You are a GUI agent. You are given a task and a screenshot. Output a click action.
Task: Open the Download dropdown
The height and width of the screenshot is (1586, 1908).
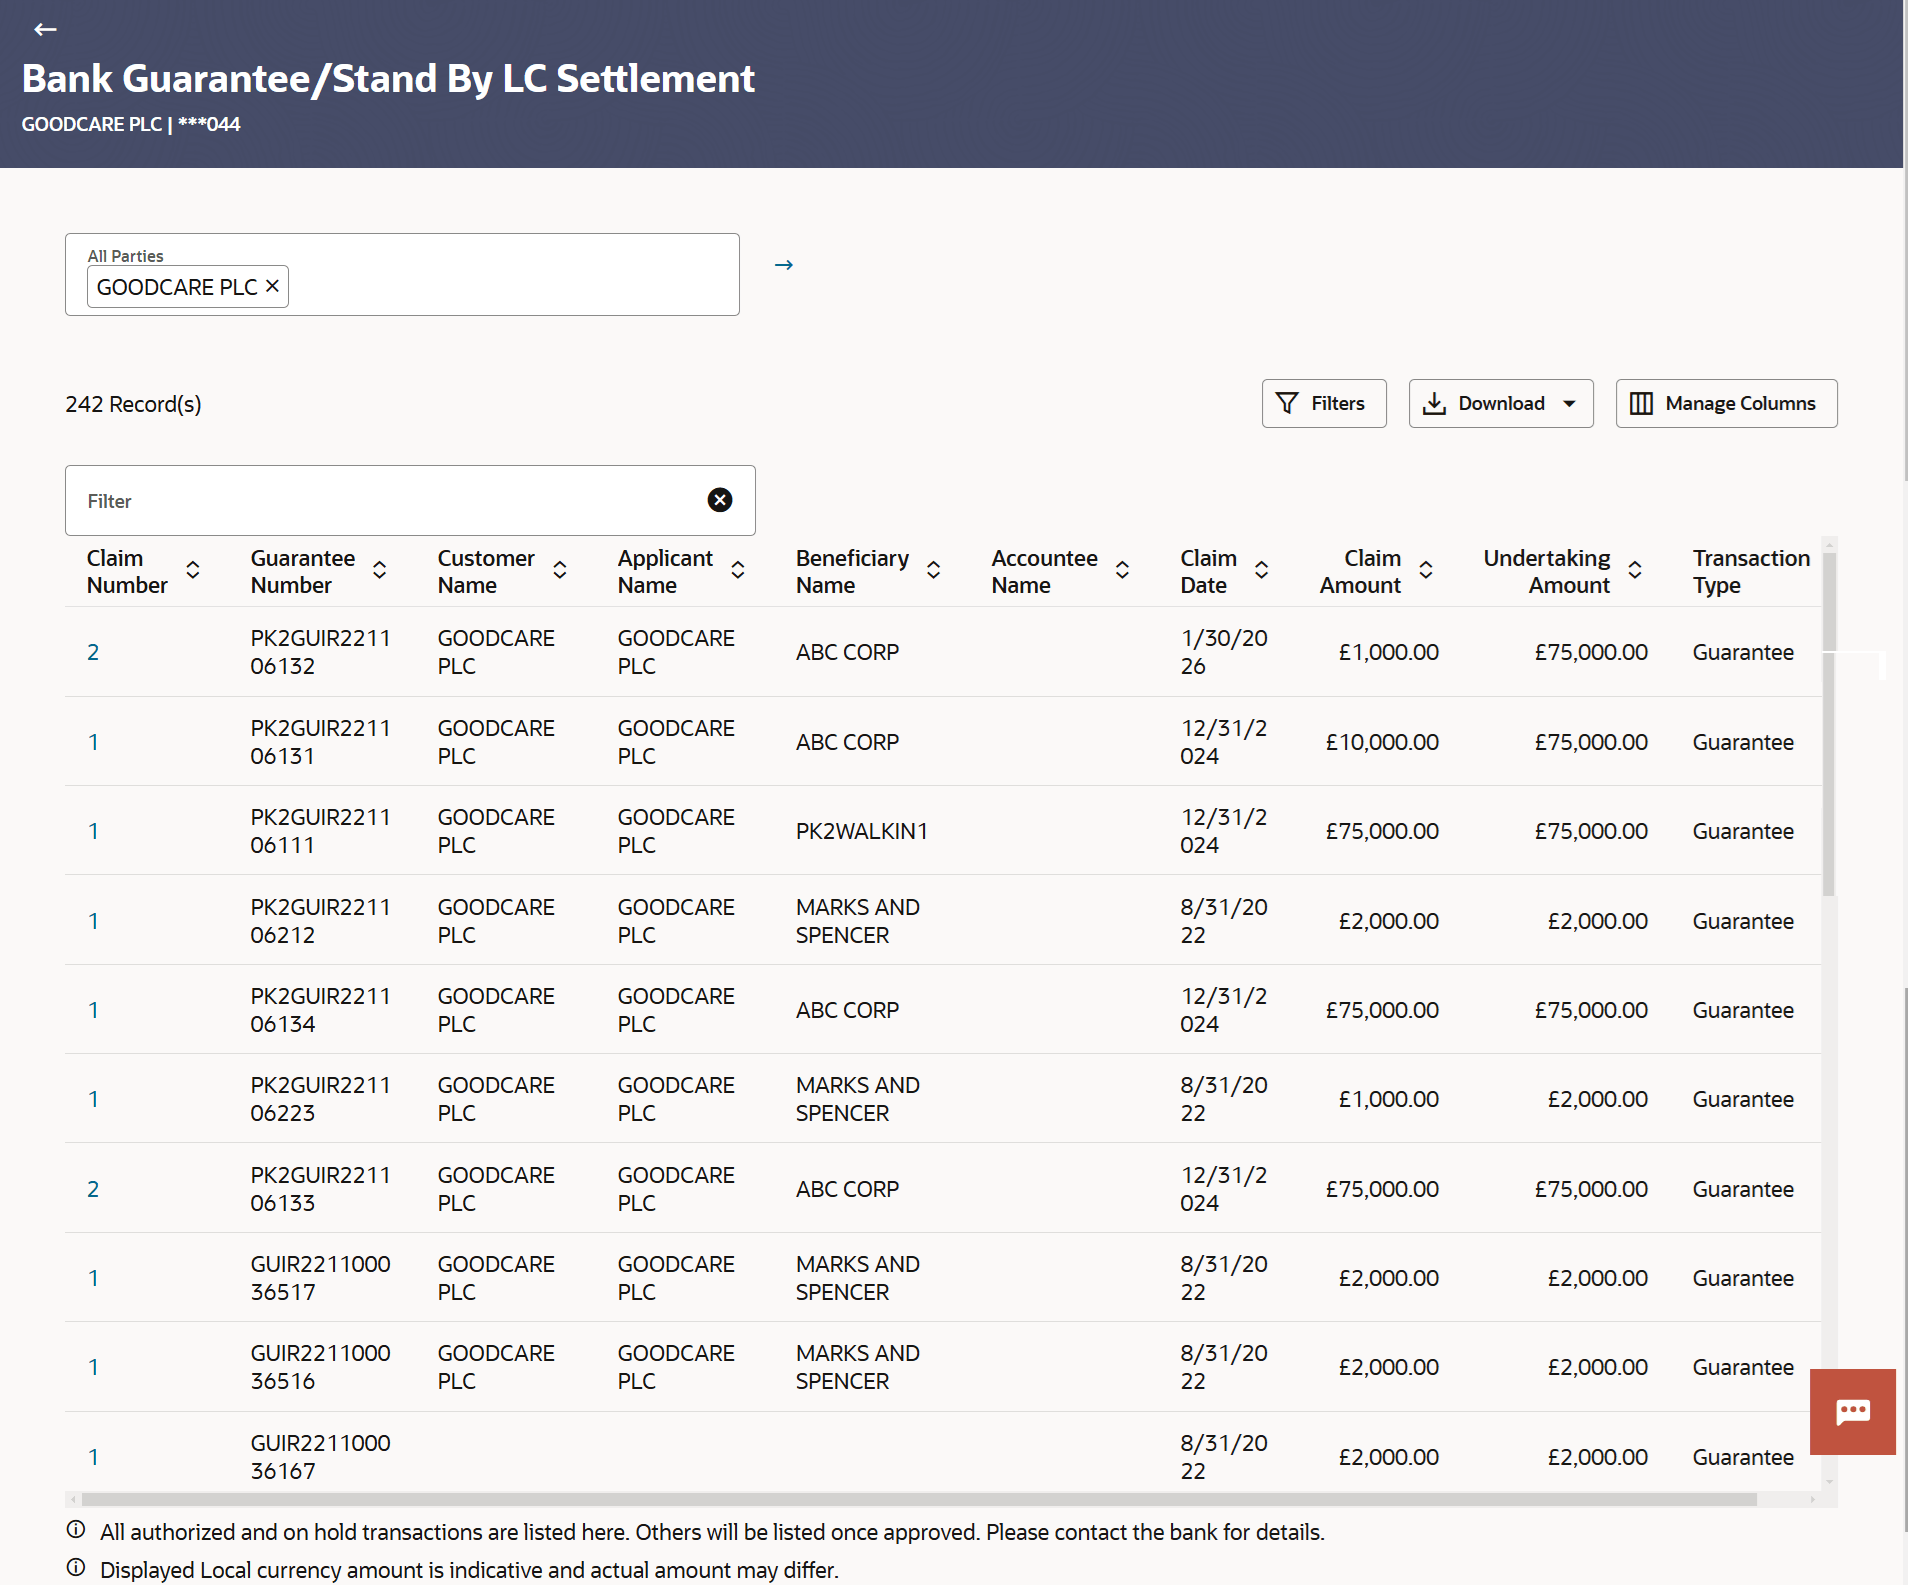point(1500,403)
